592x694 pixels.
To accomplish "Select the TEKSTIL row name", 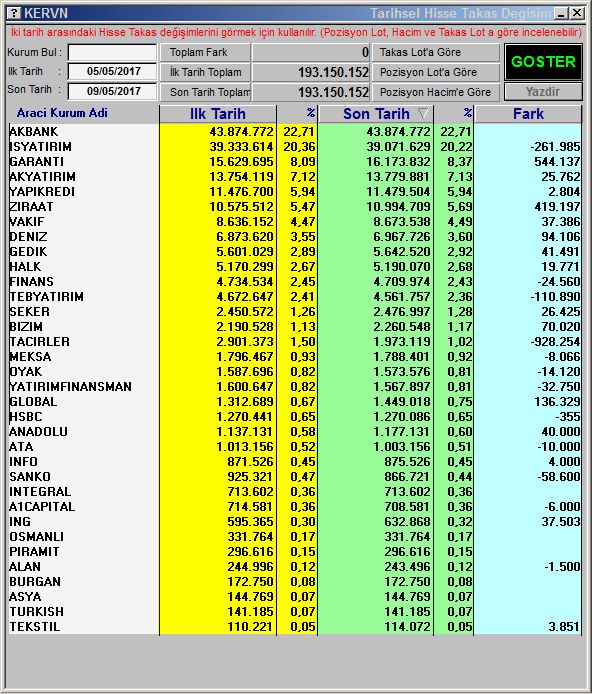I will (35, 627).
